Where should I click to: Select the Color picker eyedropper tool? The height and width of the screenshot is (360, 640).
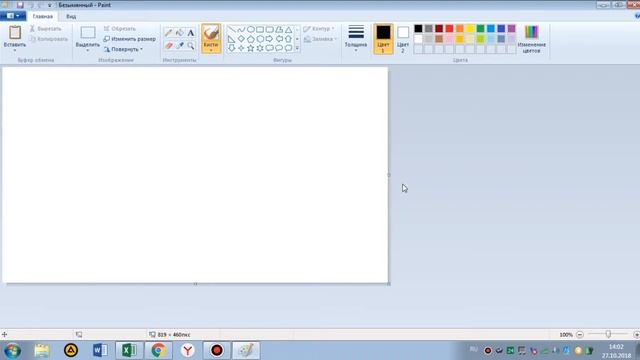(x=180, y=45)
